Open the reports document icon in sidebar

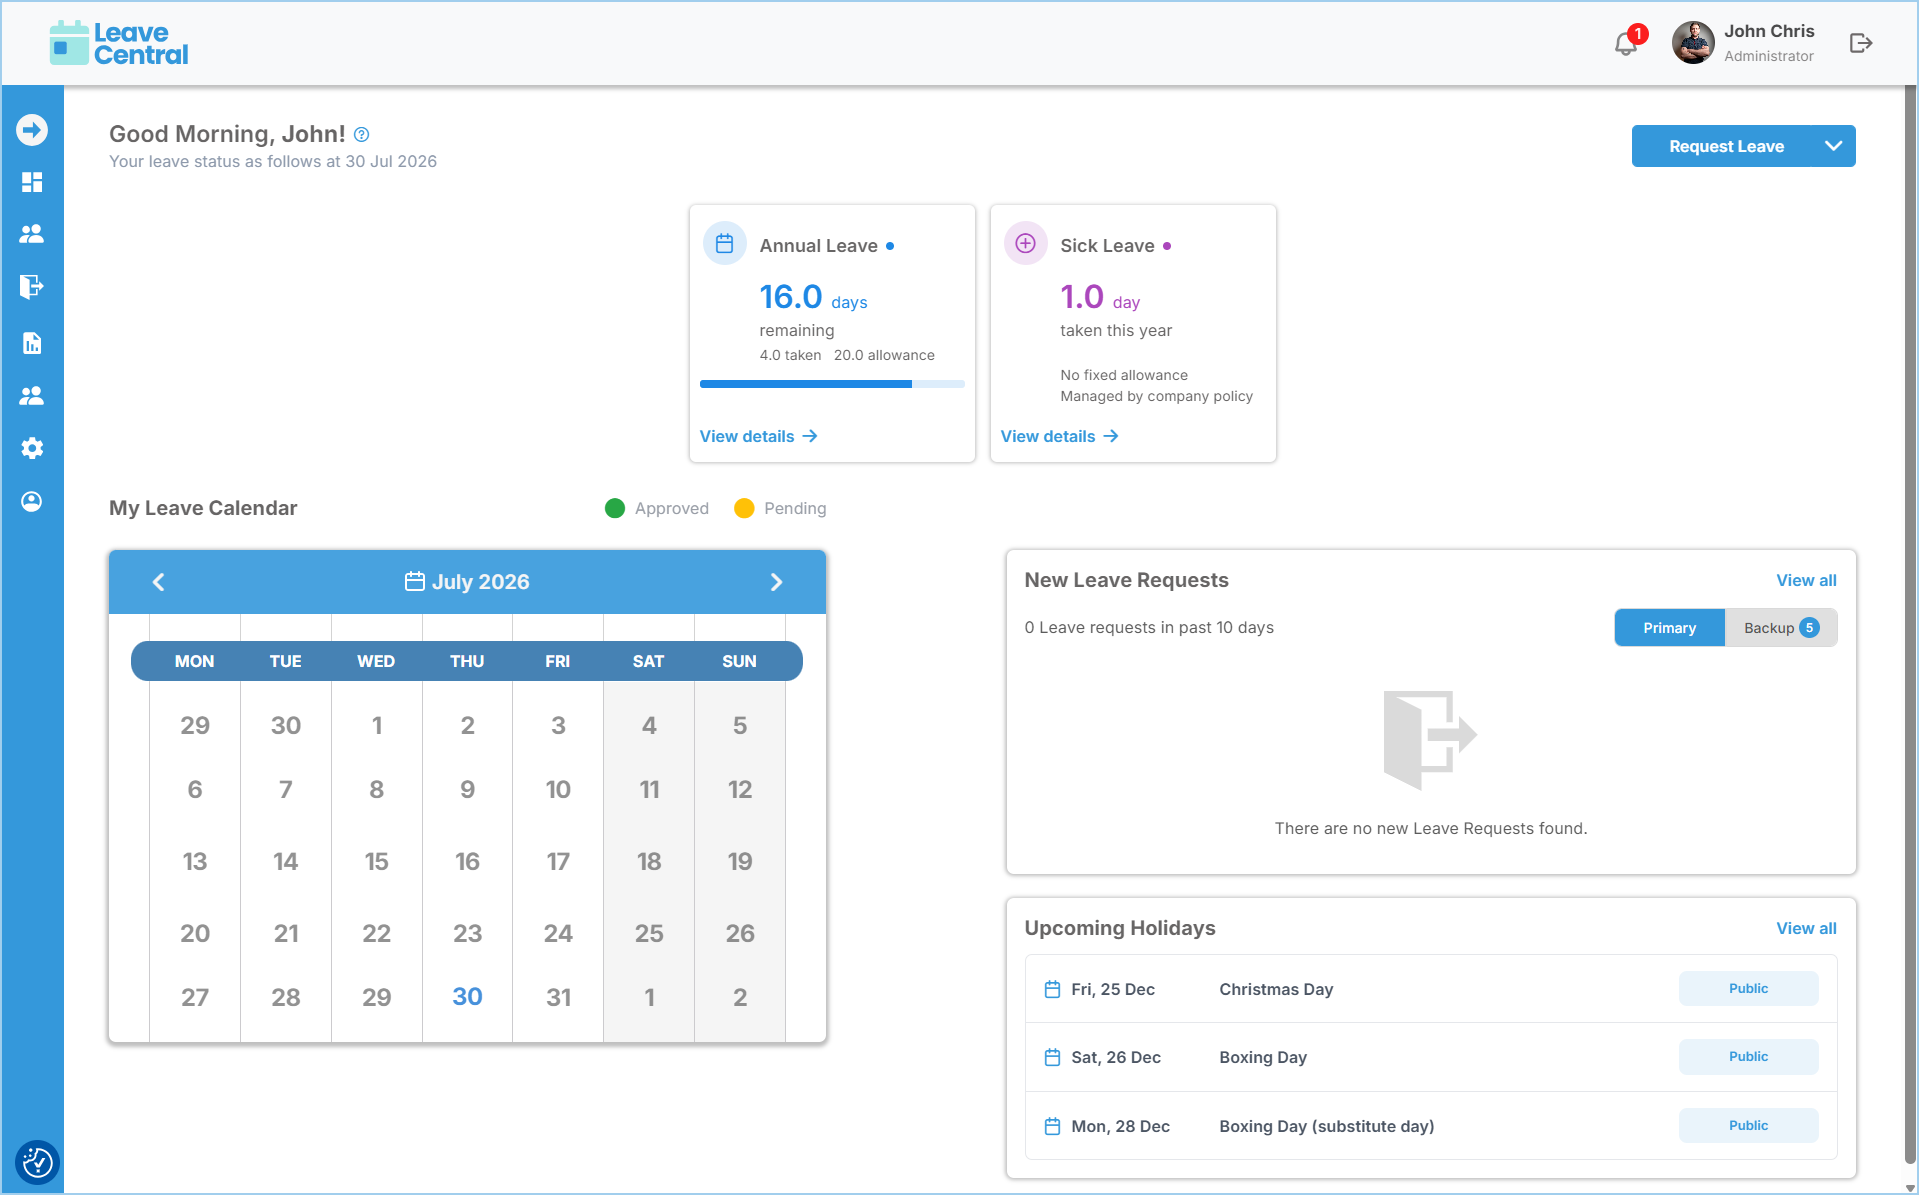(x=32, y=343)
